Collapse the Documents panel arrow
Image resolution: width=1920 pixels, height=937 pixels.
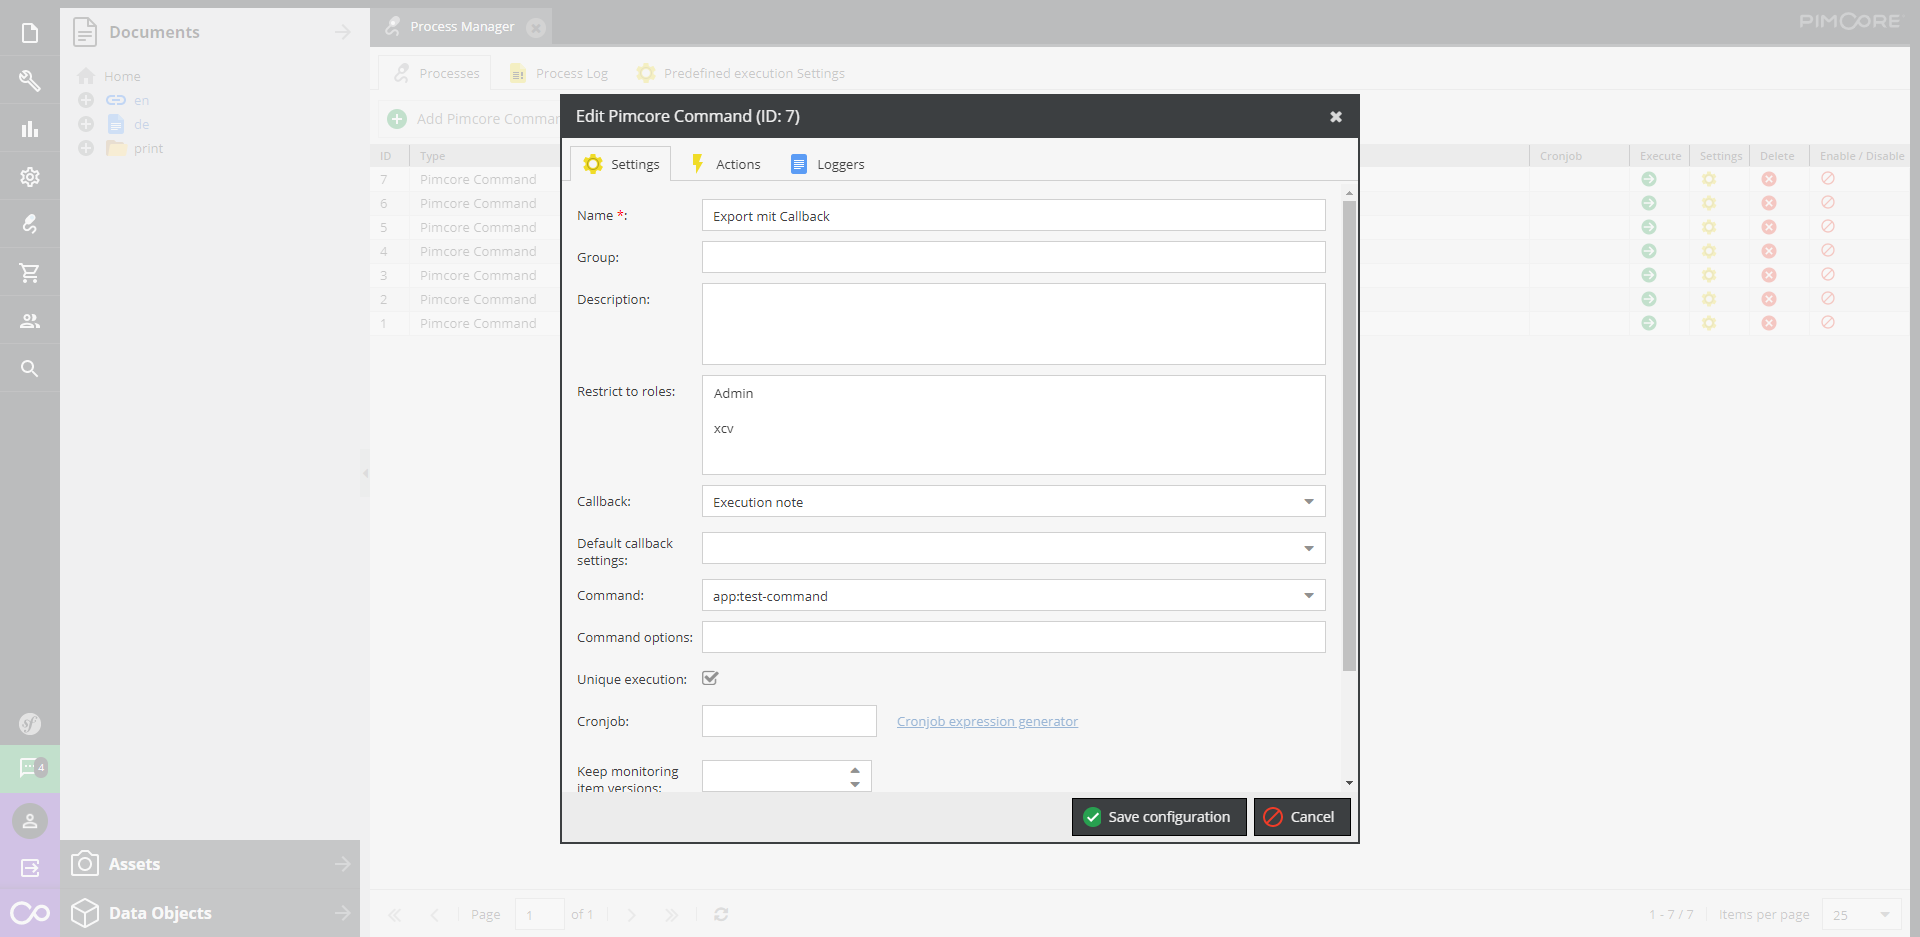(x=342, y=32)
